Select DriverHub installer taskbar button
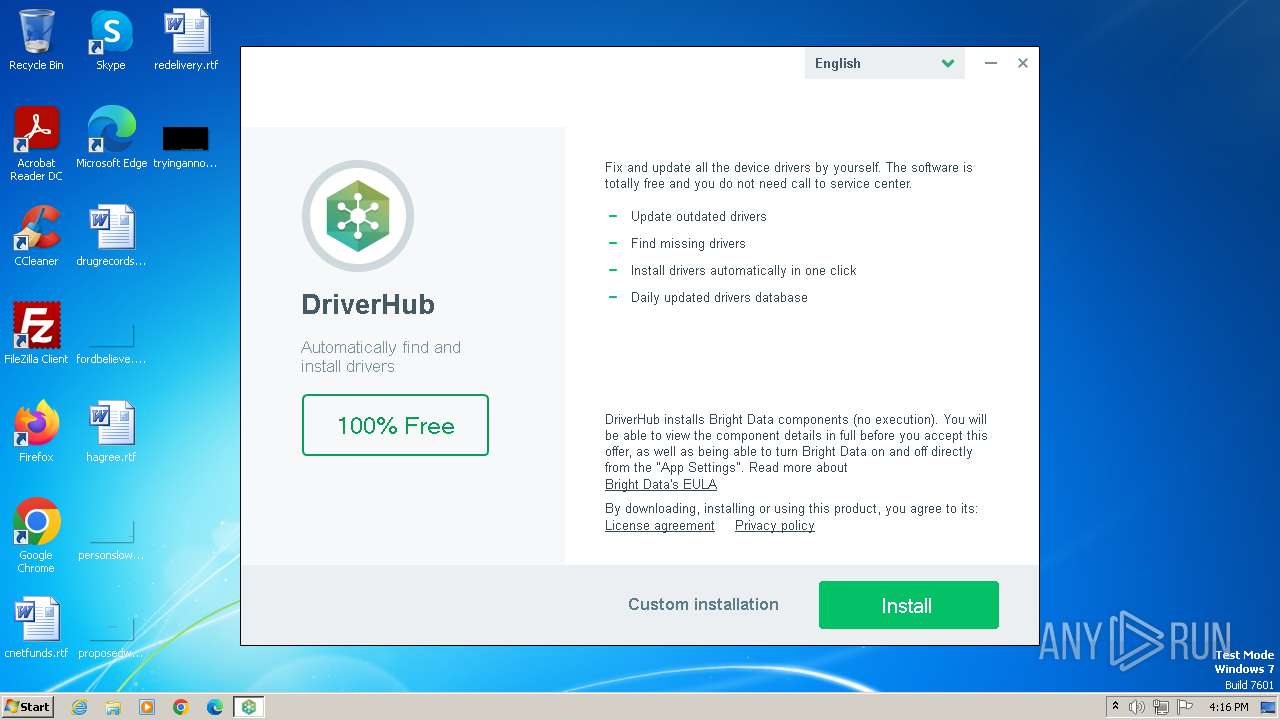This screenshot has width=1280, height=720. [248, 707]
